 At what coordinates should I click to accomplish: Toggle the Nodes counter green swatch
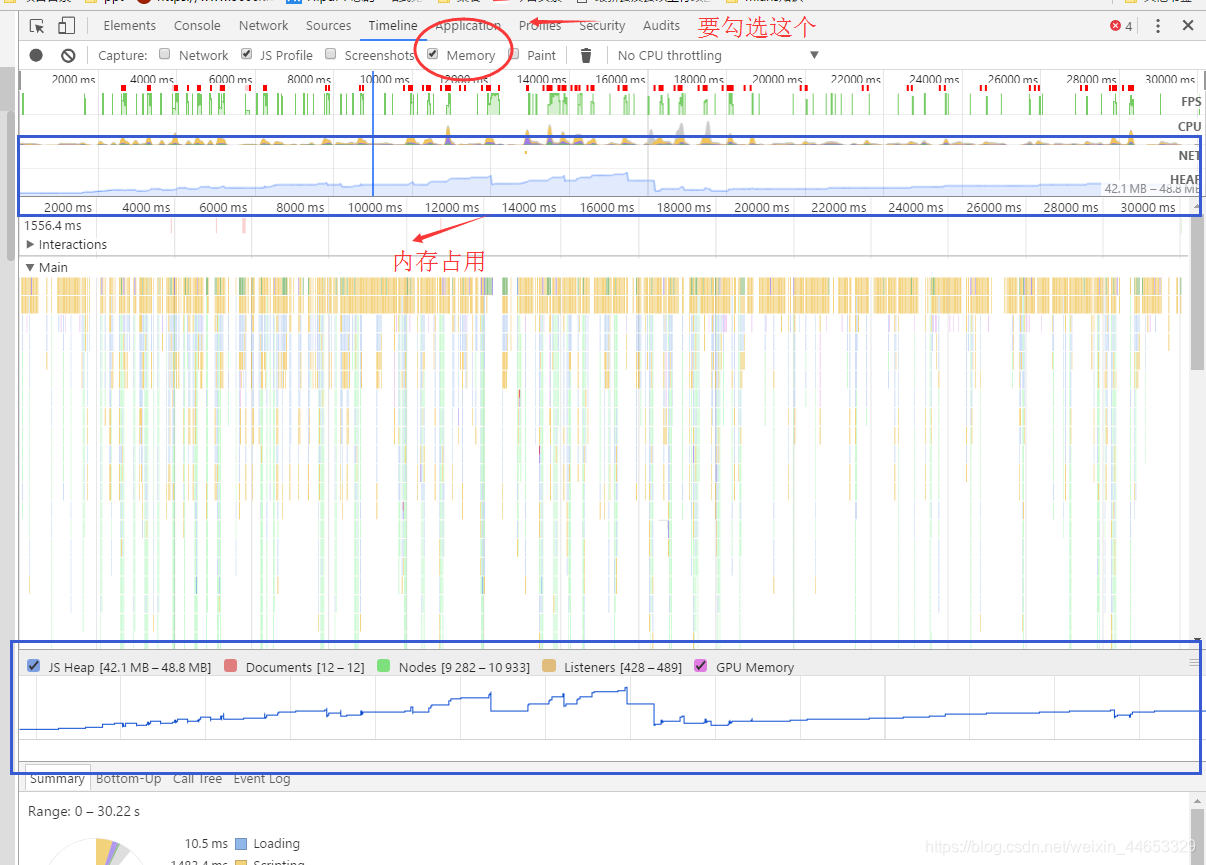(384, 666)
